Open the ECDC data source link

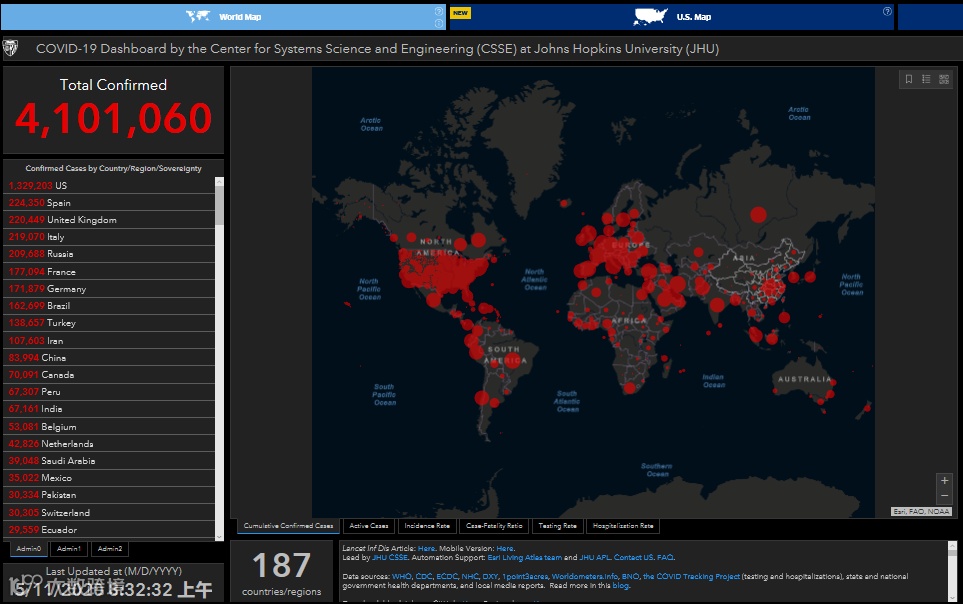point(447,576)
